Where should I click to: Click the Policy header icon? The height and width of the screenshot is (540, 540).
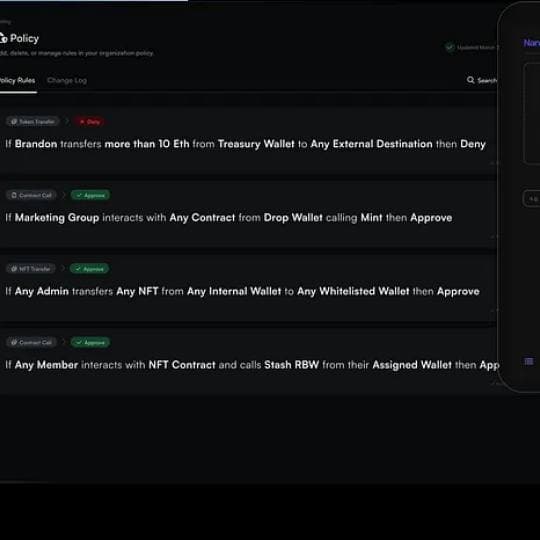(x=3, y=38)
